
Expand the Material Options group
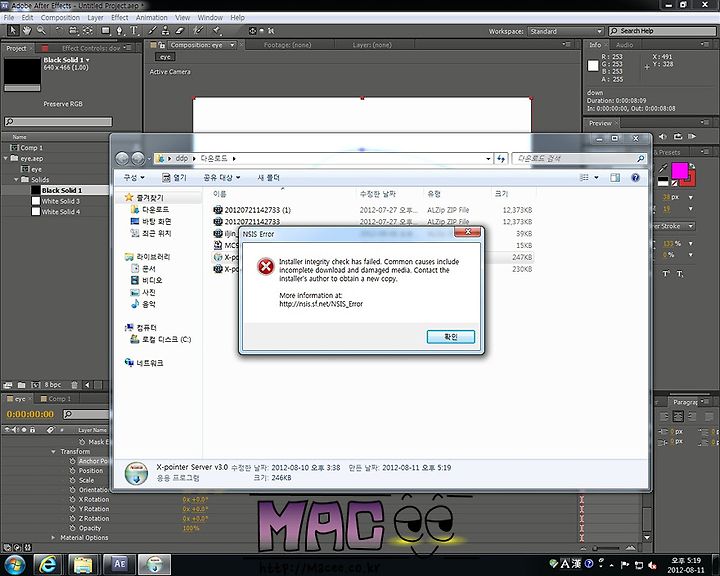coord(54,537)
